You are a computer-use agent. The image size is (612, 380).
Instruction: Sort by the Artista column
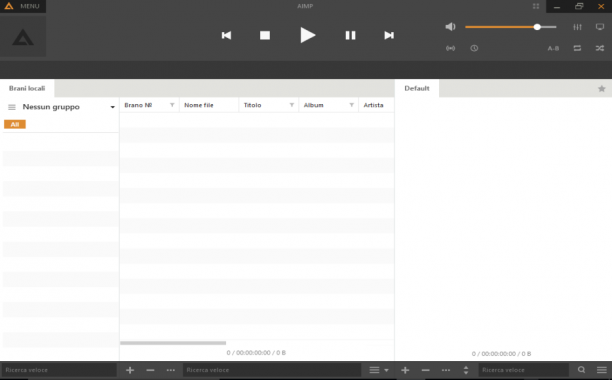click(x=374, y=105)
